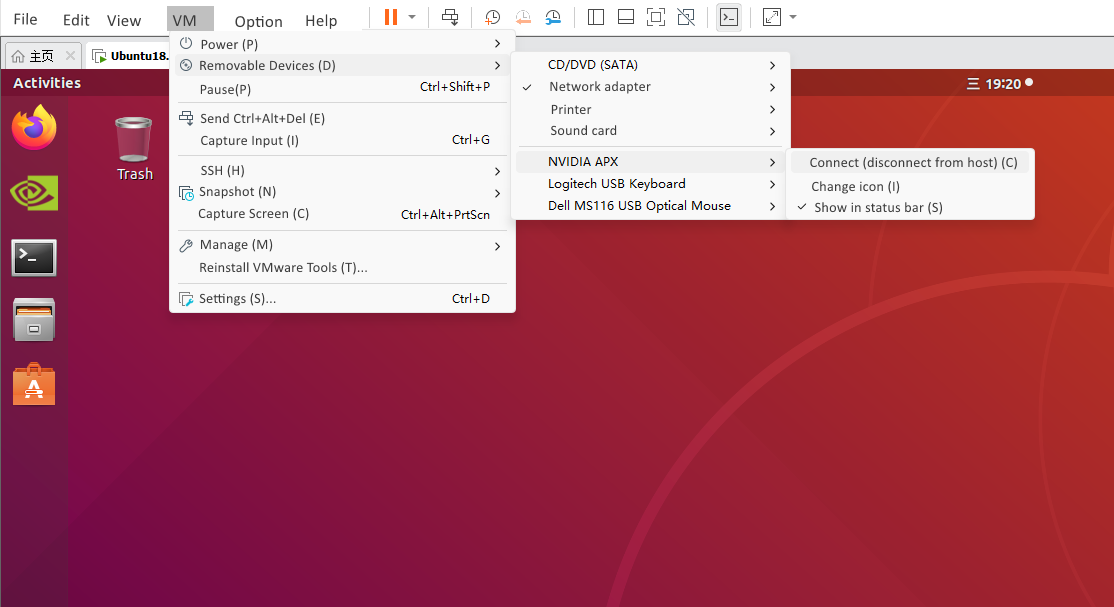Enter full screen mode from the toolbar
Image resolution: width=1114 pixels, height=607 pixels.
655,18
